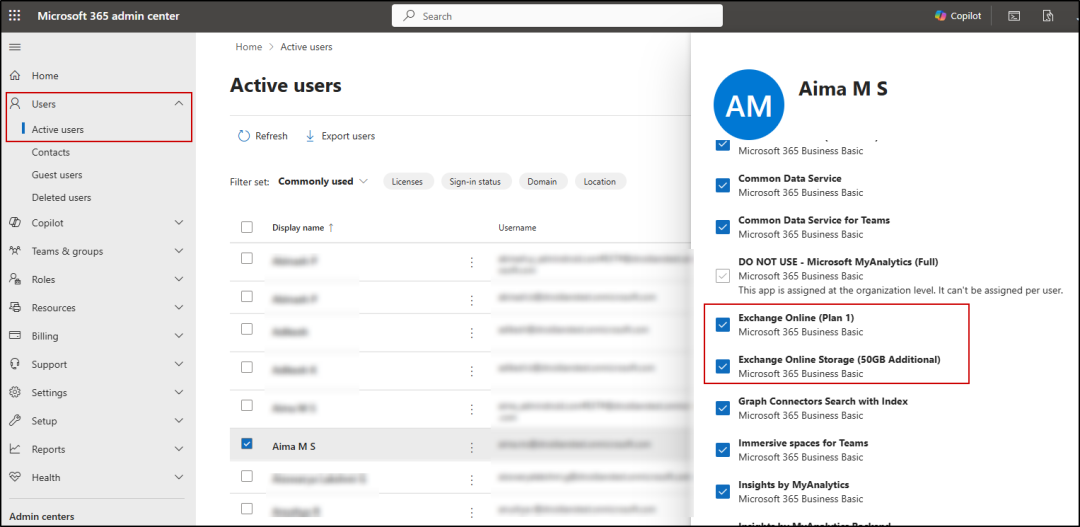Uncheck Common Data Service for Teams
The image size is (1080, 527).
723,227
